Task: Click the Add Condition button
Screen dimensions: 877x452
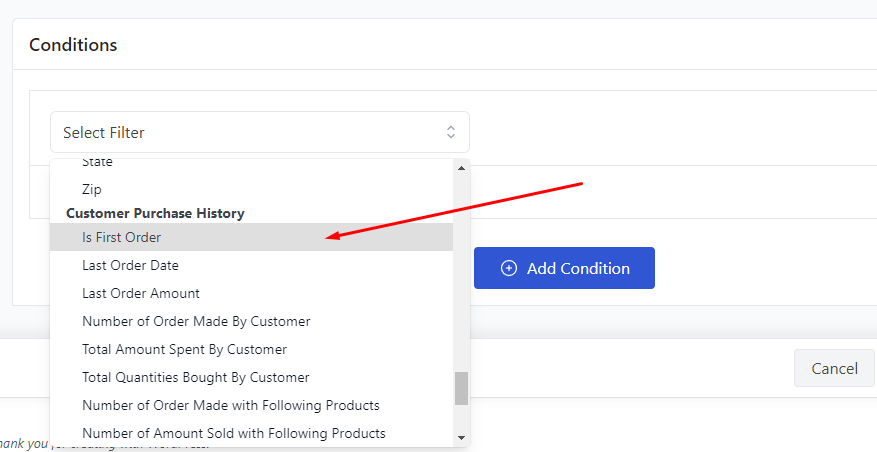Action: pos(564,268)
